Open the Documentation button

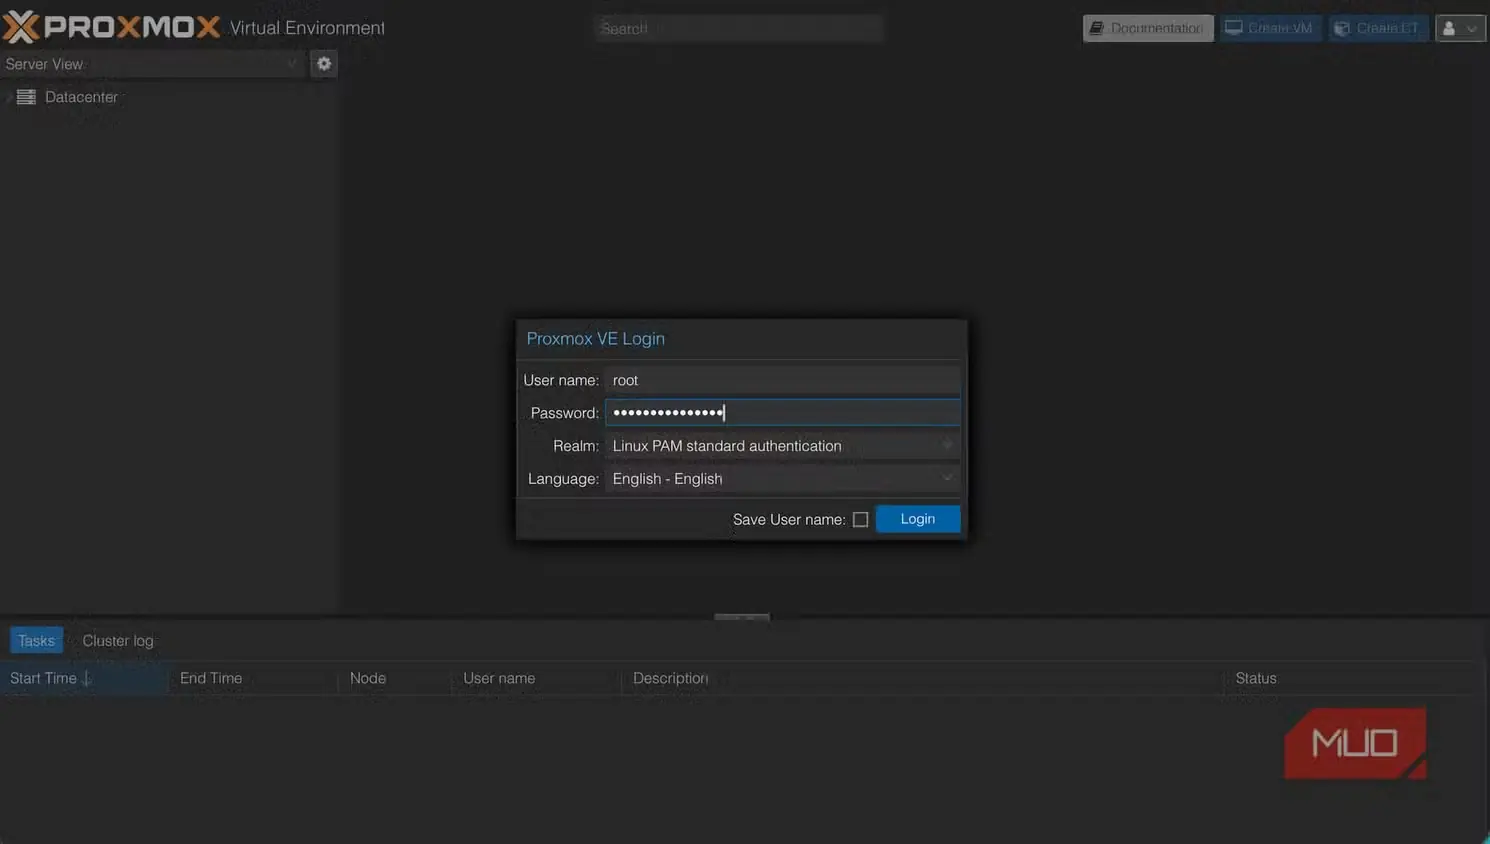[x=1148, y=28]
